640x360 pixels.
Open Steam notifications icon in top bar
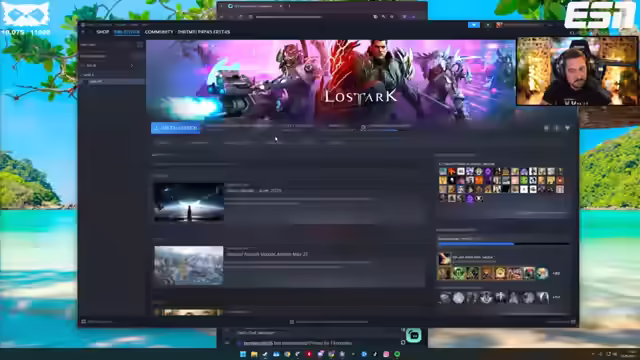[x=488, y=25]
